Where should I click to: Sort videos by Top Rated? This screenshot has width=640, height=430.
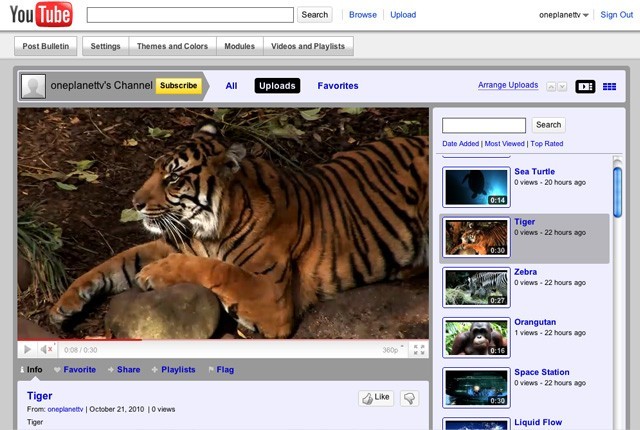(547, 144)
